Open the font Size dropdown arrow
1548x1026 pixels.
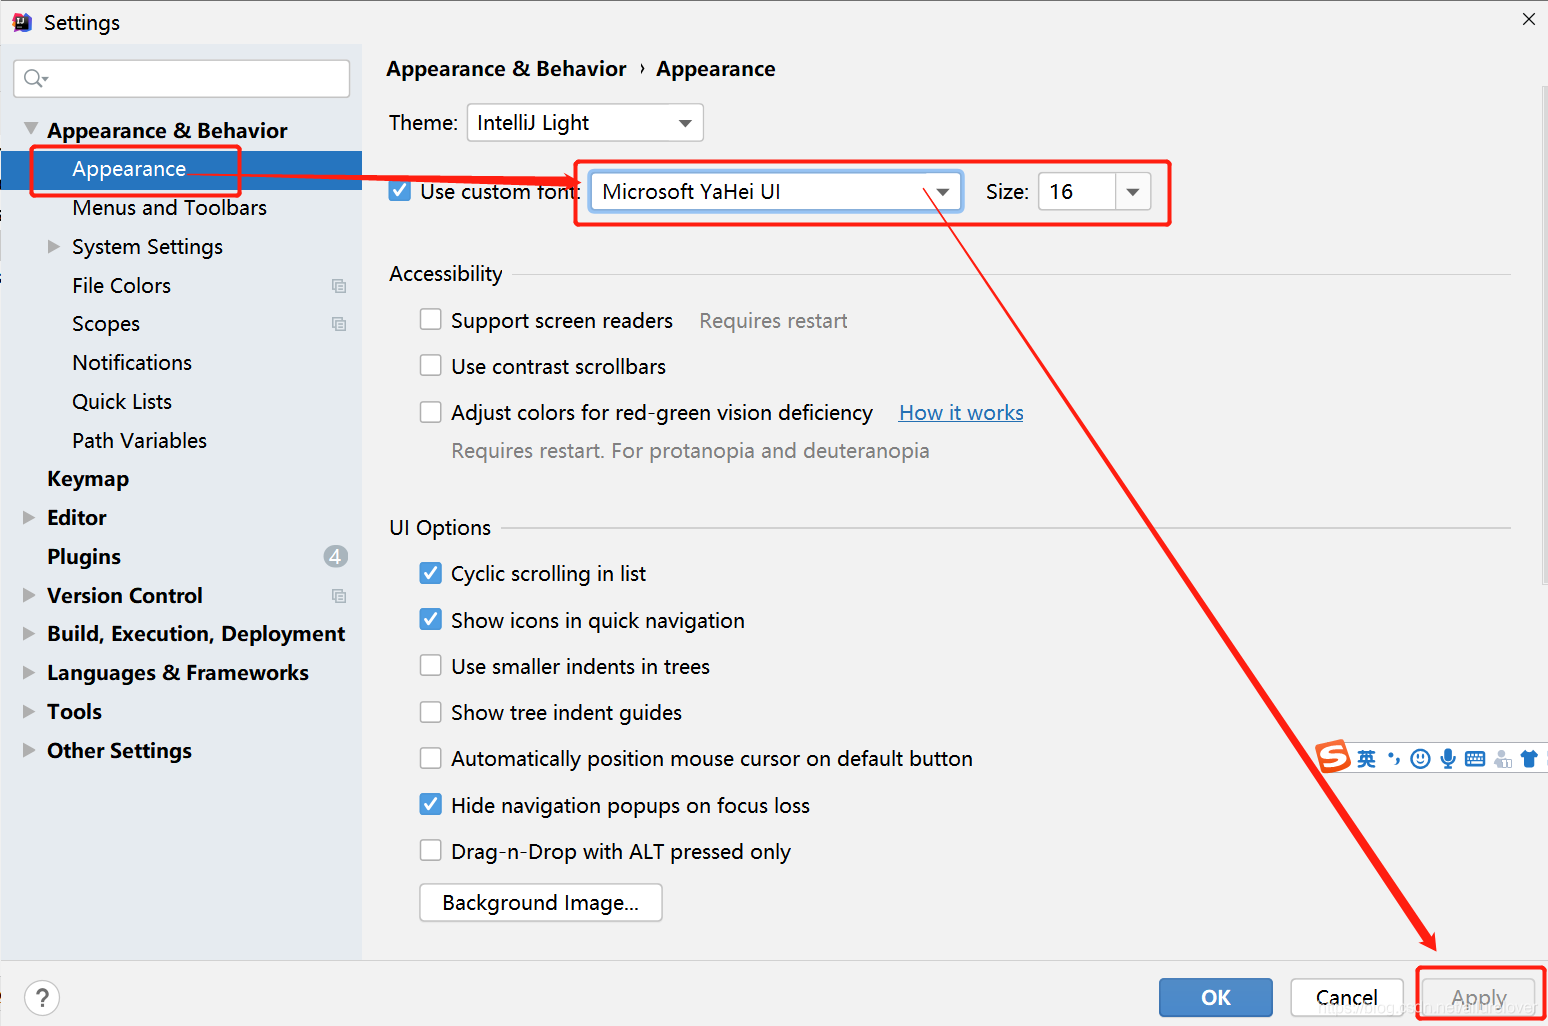(1132, 192)
